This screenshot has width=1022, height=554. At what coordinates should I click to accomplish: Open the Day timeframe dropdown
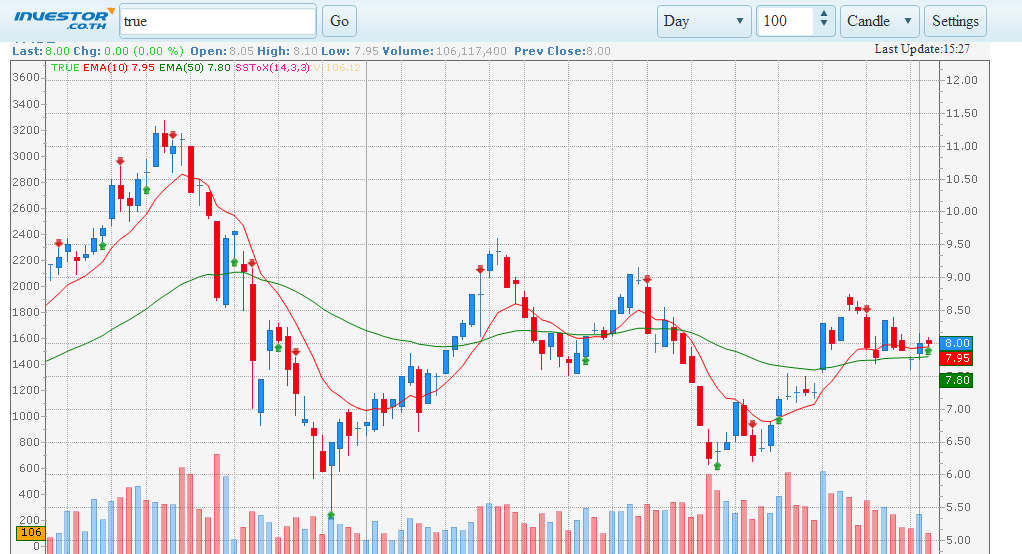704,21
